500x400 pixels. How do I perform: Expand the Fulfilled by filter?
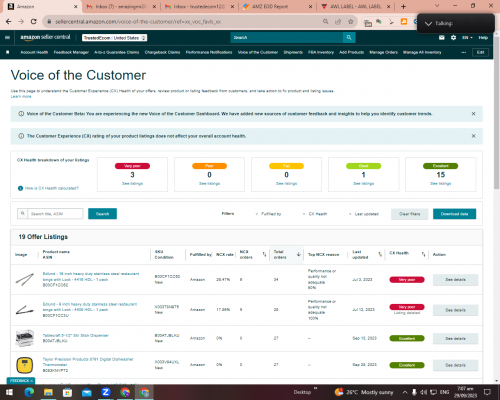[x=268, y=214]
